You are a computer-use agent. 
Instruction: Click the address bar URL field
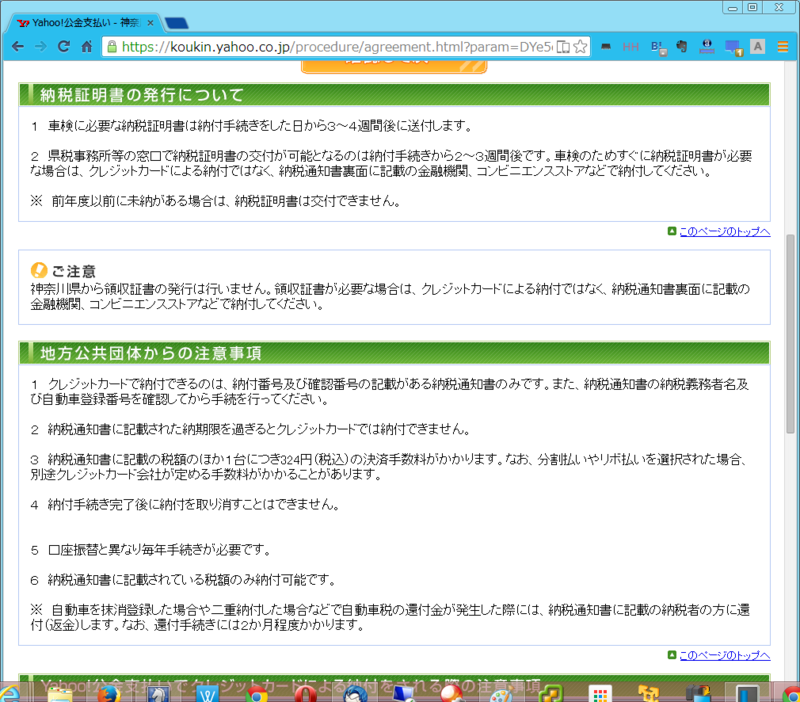337,47
